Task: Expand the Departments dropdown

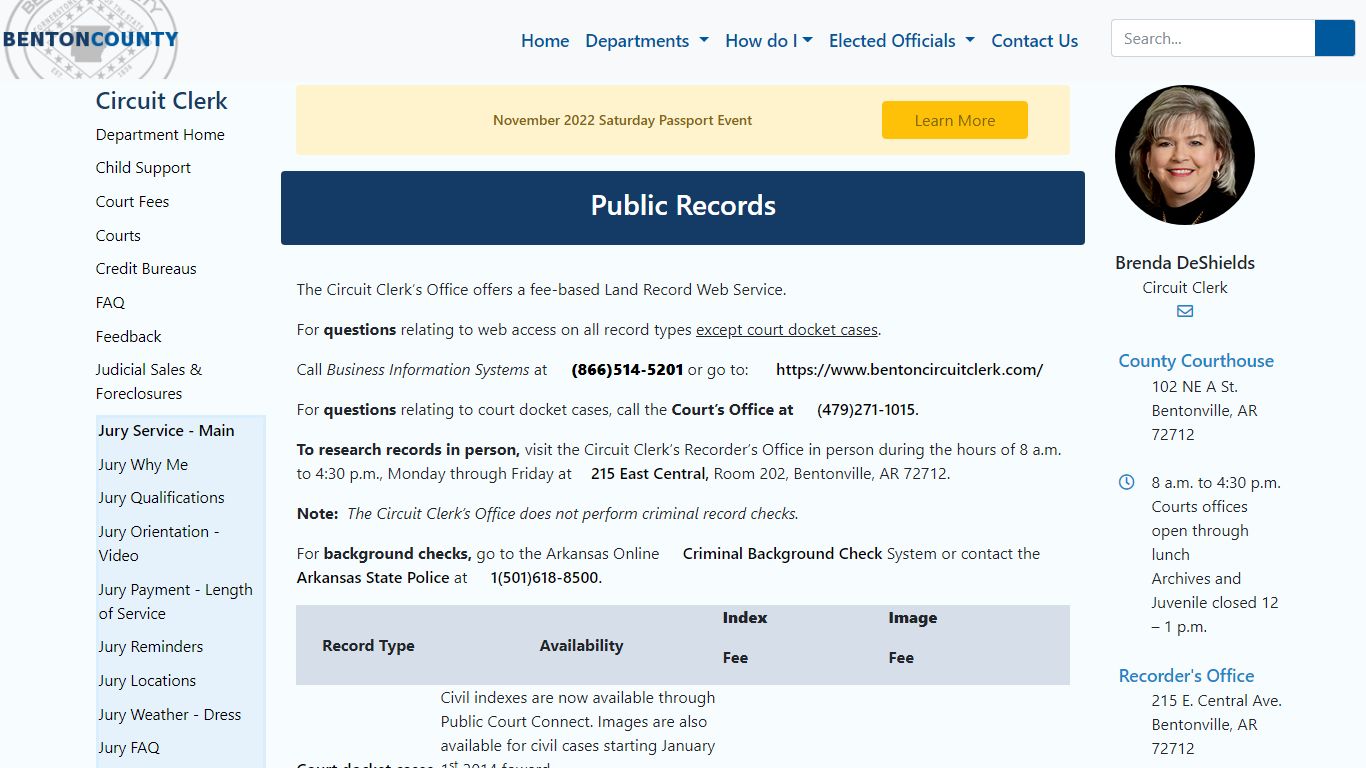Action: tap(646, 40)
